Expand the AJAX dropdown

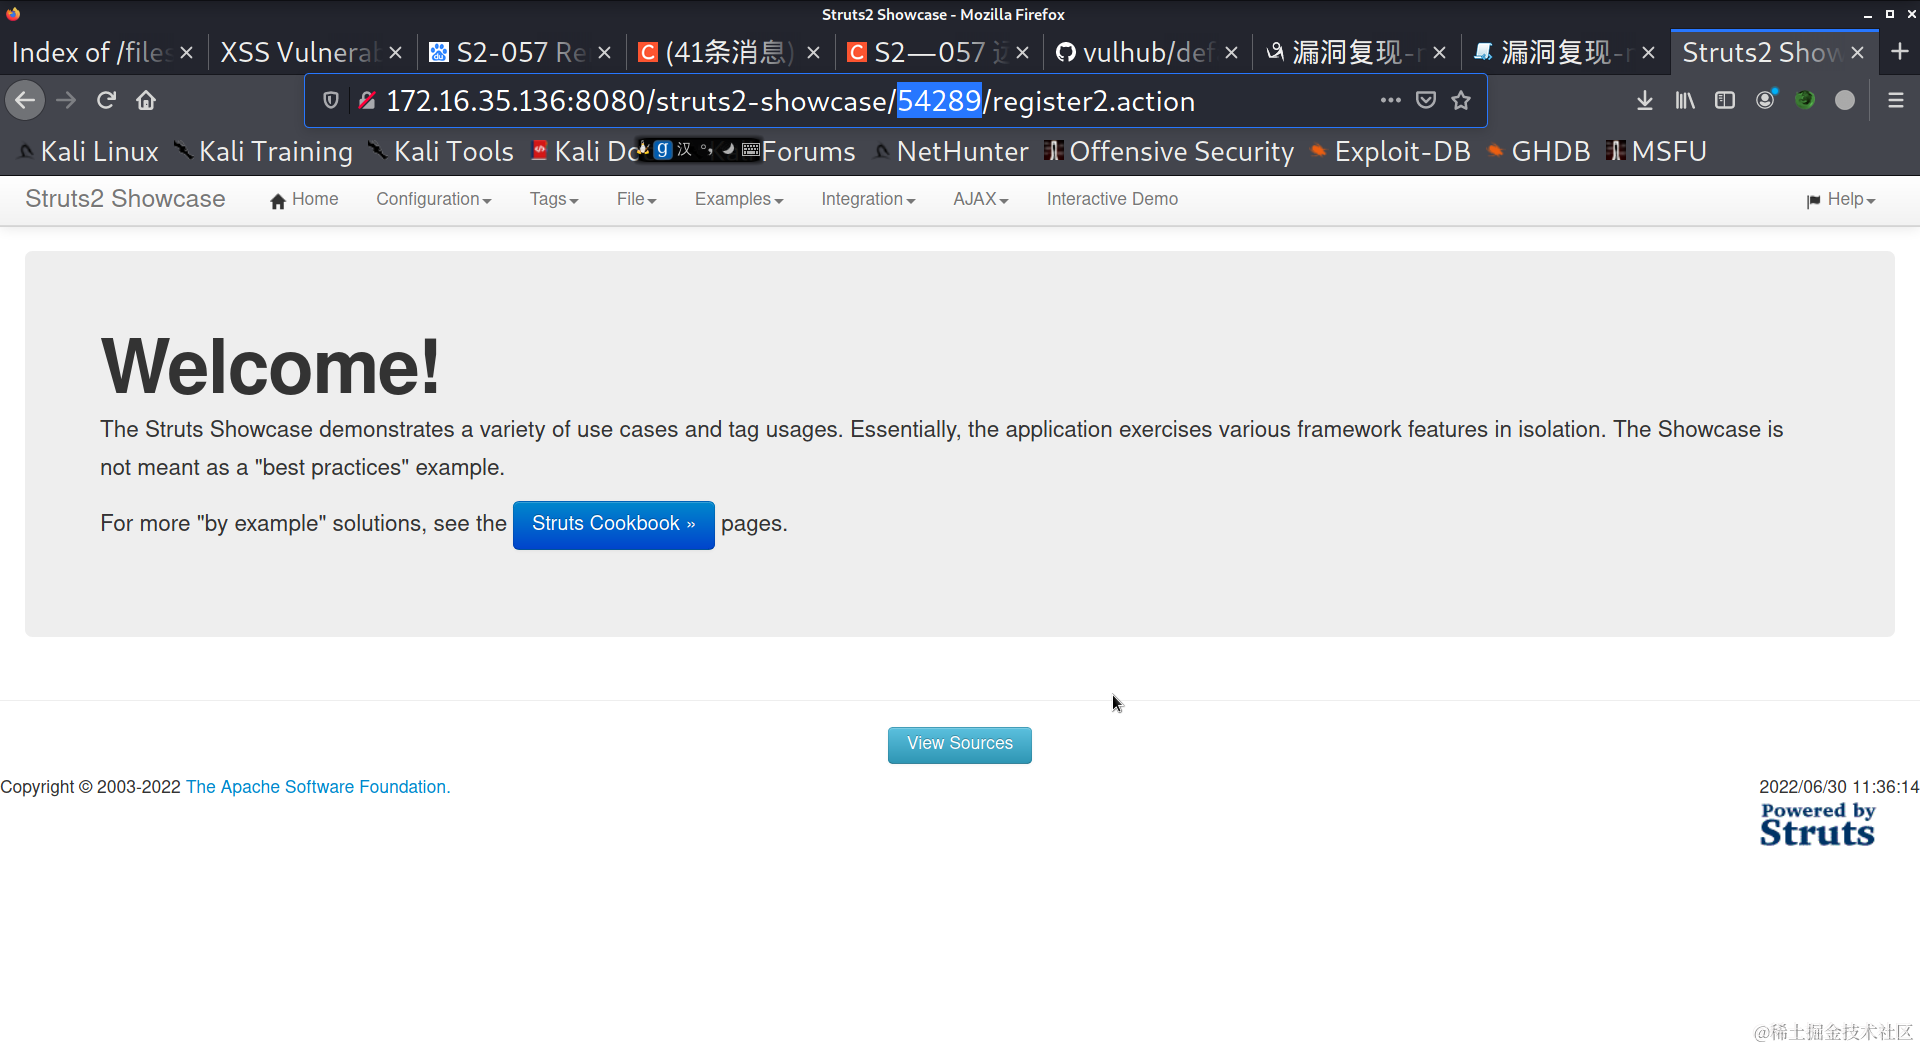click(x=981, y=199)
